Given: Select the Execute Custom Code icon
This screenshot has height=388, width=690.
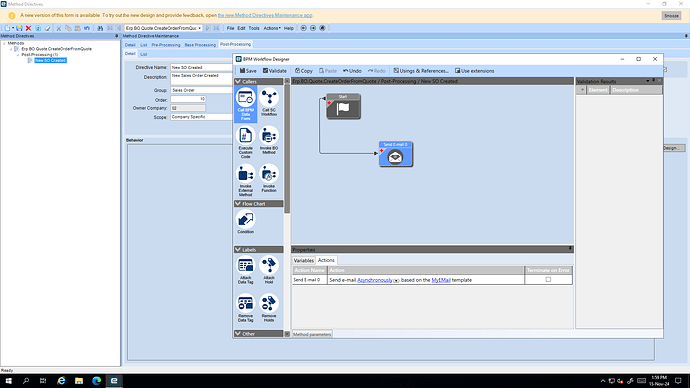Looking at the screenshot, I should click(x=246, y=142).
